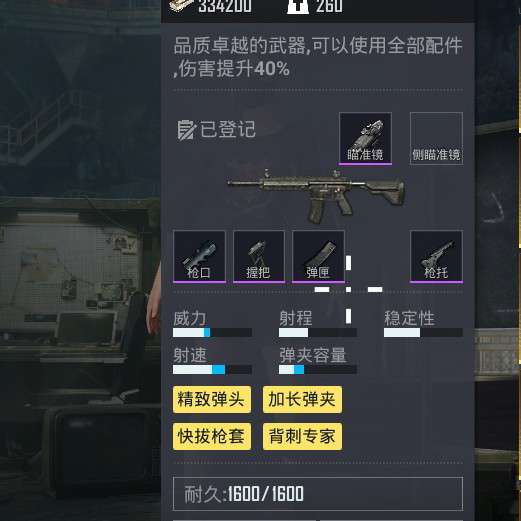Tap the weight icon beside 260
521x521 pixels.
point(298,6)
